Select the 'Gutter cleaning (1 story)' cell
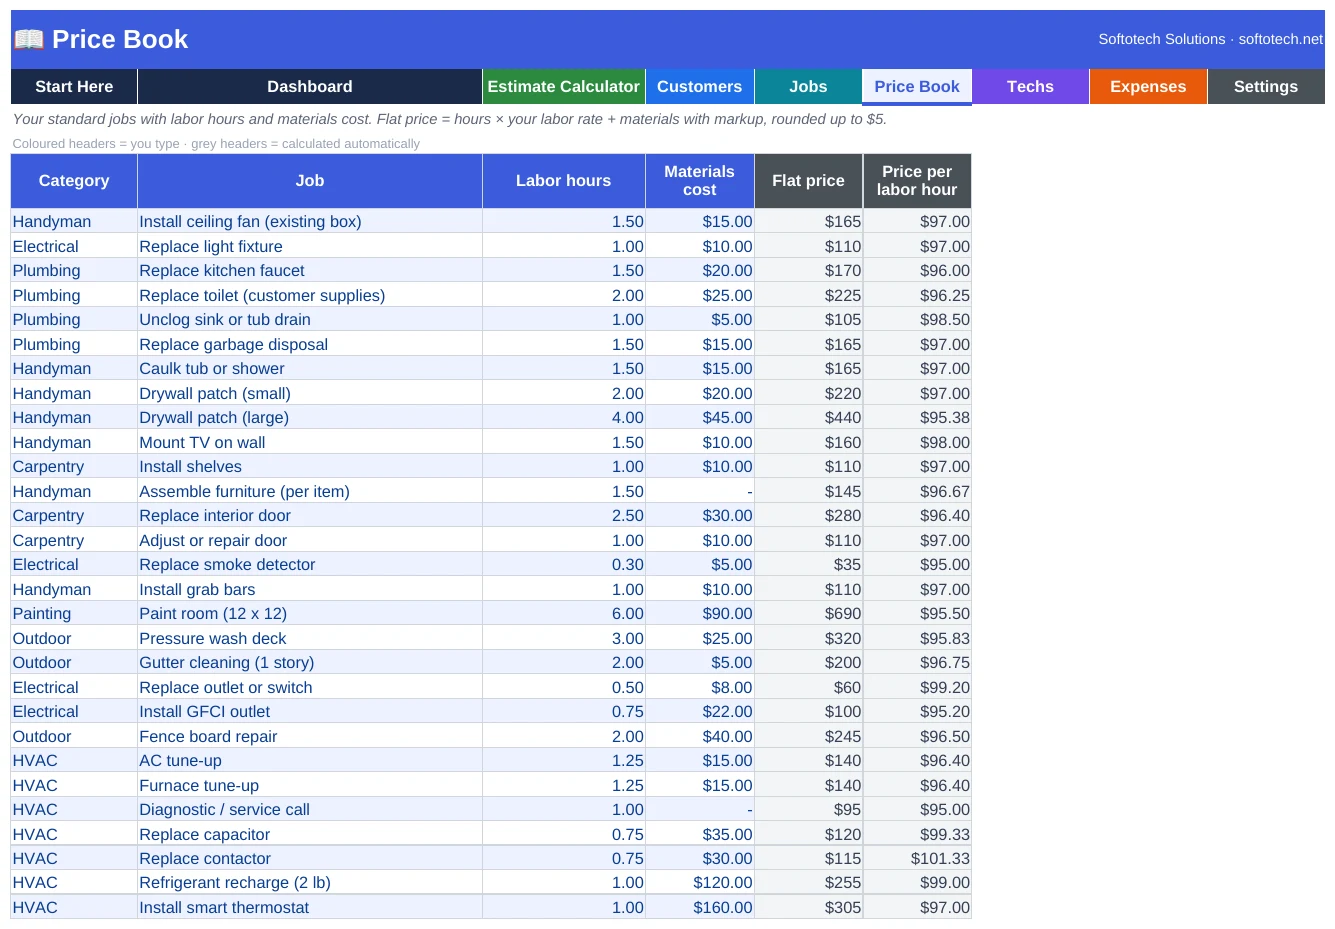This screenshot has height=929, width=1335. point(310,663)
